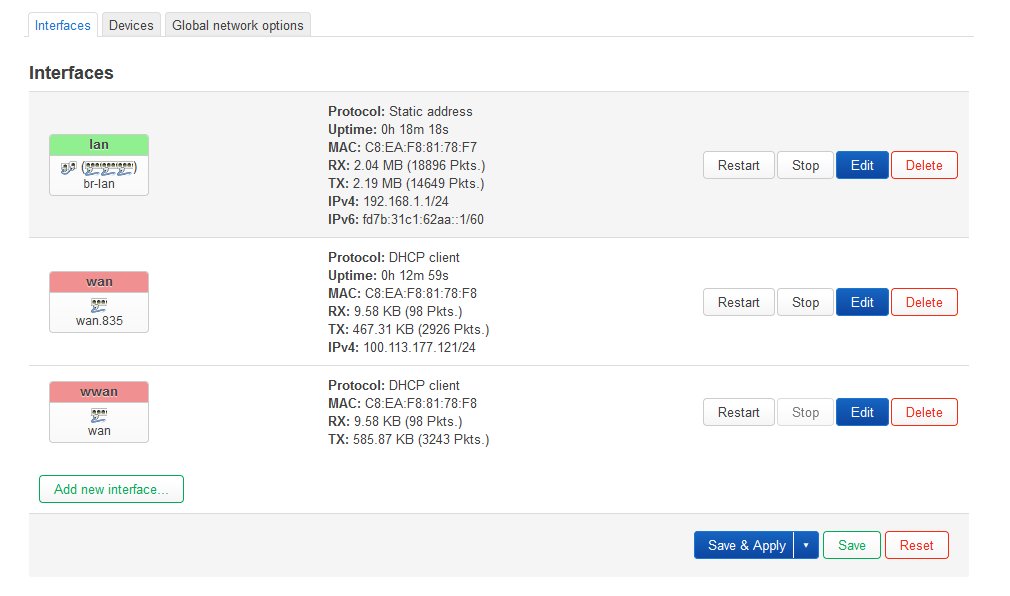The height and width of the screenshot is (596, 1010).
Task: Select the red wwan interface badge
Action: [99, 392]
